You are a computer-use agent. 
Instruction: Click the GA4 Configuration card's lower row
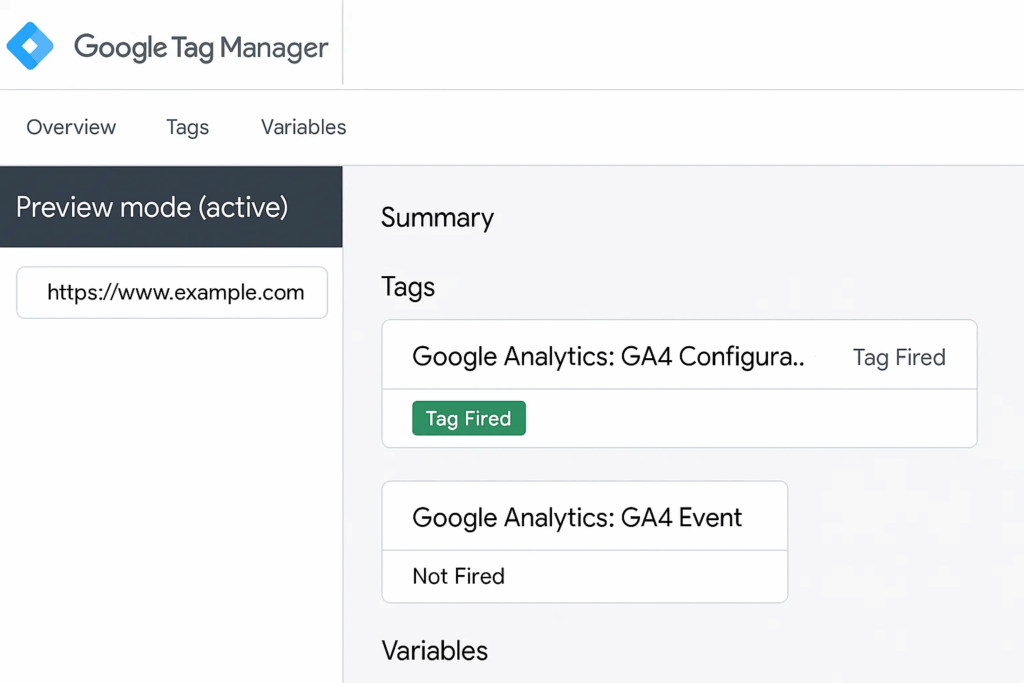[679, 419]
